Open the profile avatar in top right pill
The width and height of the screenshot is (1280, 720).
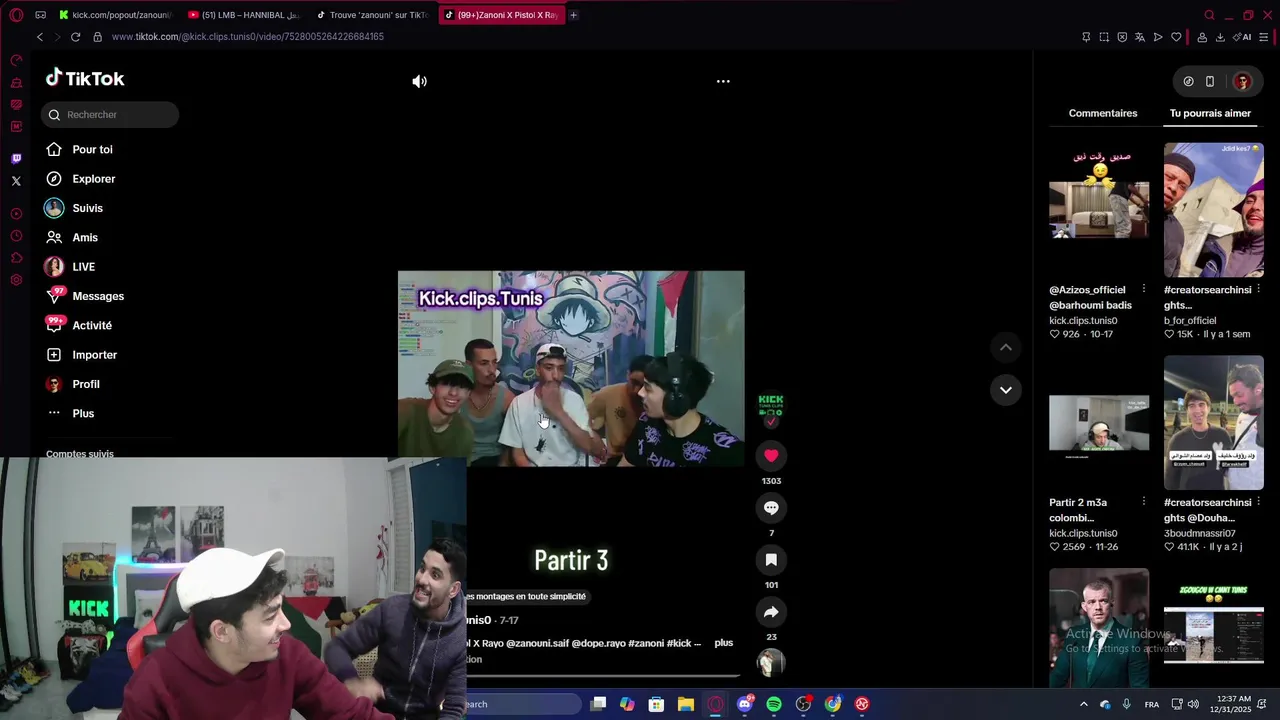click(x=1242, y=82)
